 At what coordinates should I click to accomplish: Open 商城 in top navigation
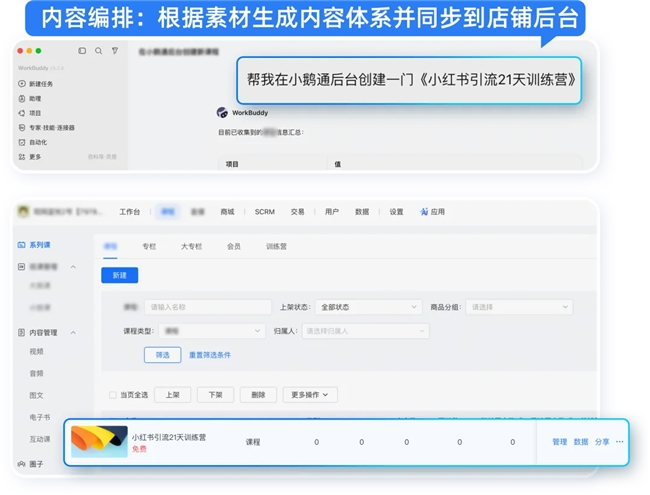pos(227,211)
